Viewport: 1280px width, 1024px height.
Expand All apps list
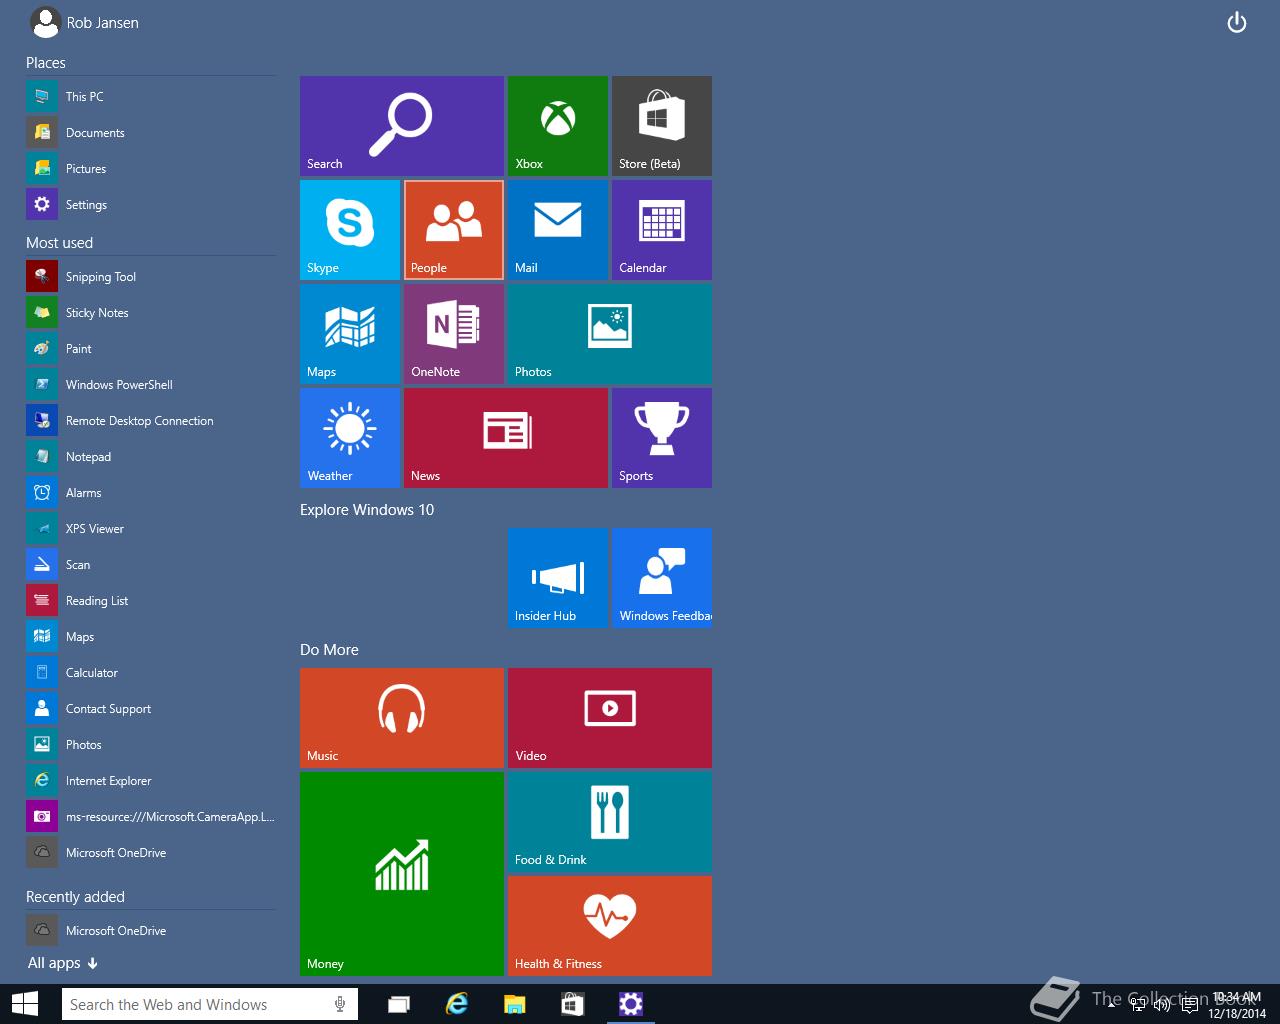(63, 963)
